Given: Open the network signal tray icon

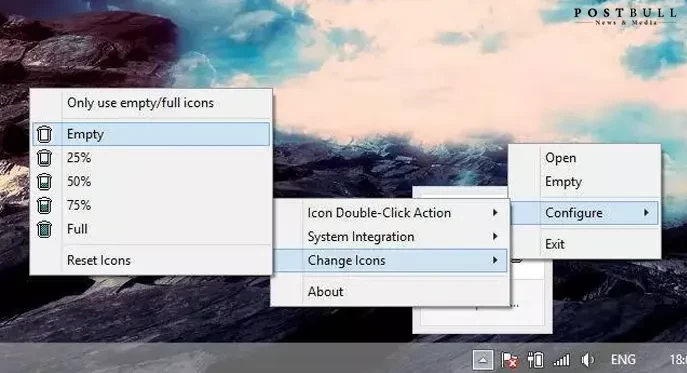Looking at the screenshot, I should [561, 360].
